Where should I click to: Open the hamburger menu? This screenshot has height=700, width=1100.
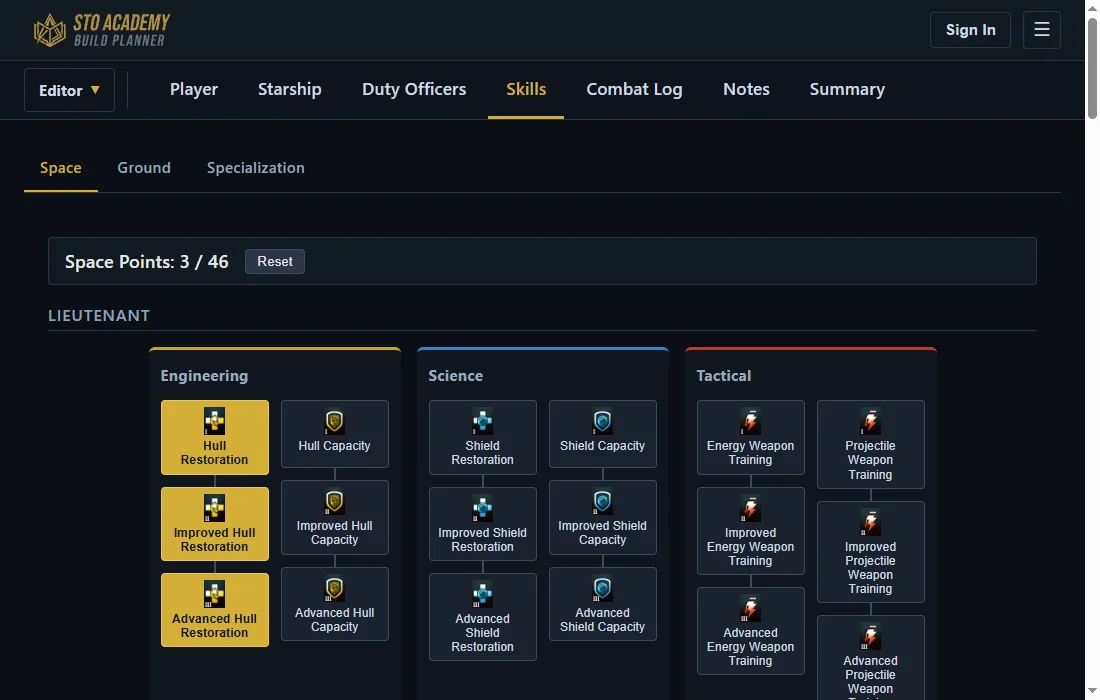(1042, 29)
